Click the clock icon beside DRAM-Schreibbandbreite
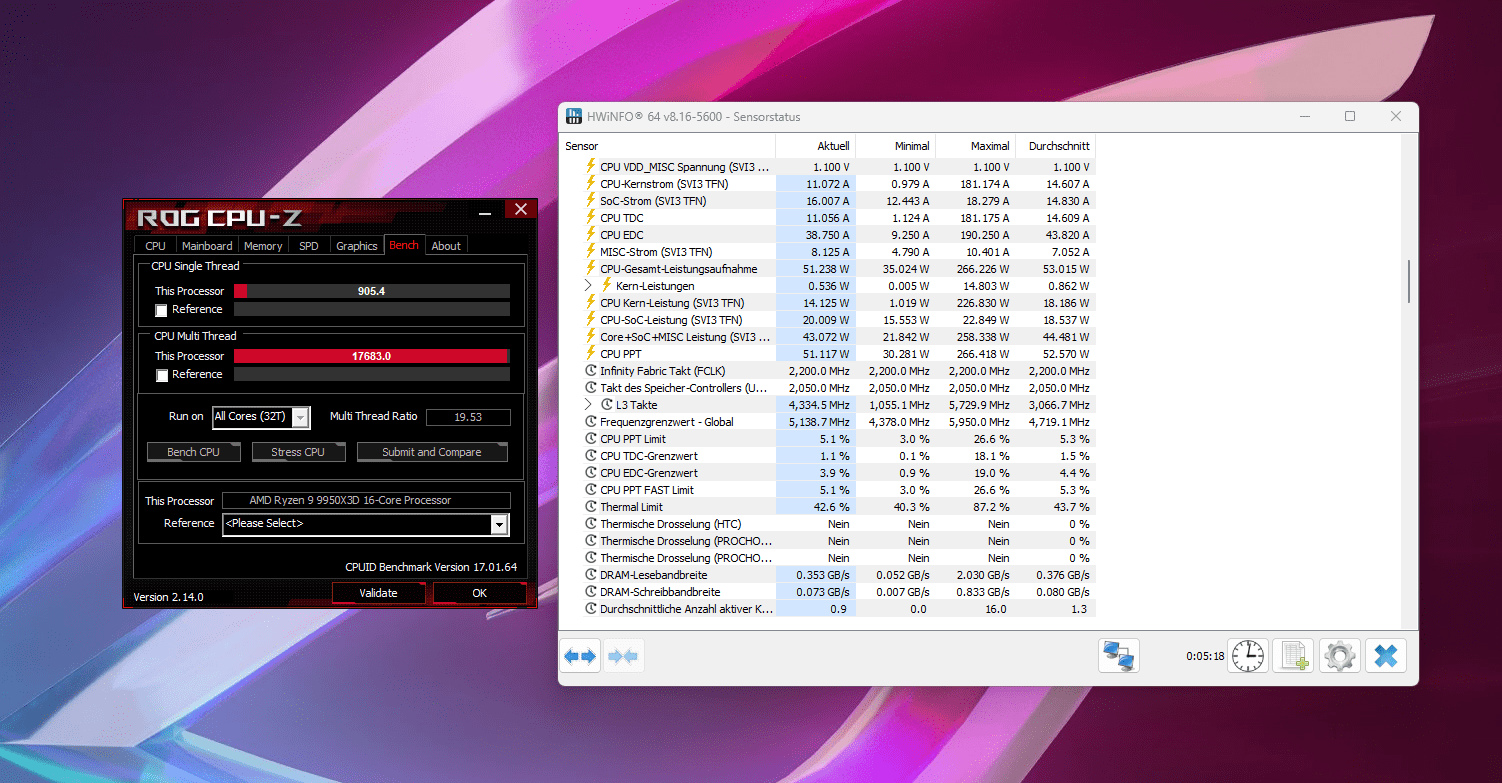 click(x=591, y=592)
